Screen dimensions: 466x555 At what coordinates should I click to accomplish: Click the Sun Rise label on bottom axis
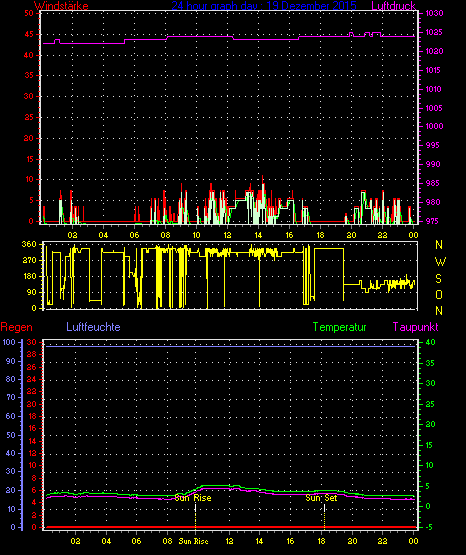(x=193, y=541)
